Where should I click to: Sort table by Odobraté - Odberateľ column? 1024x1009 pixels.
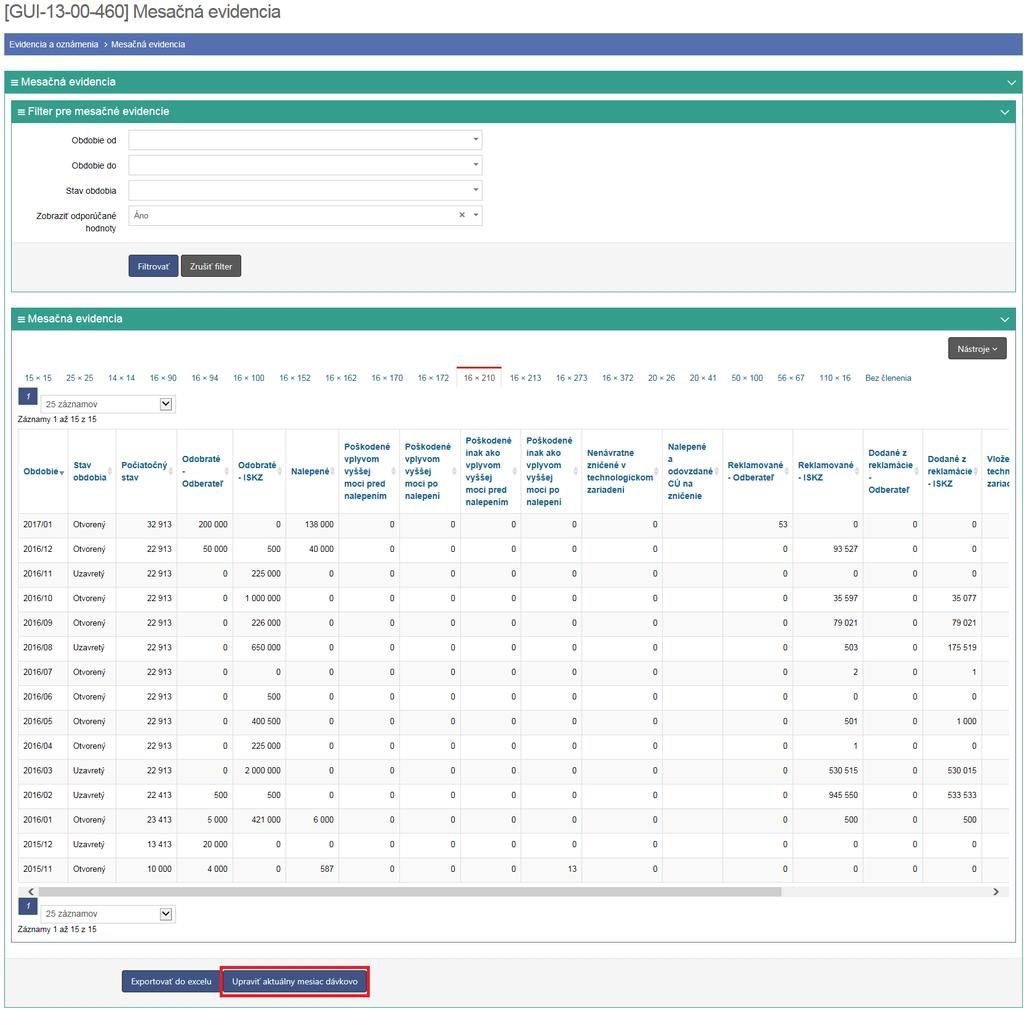click(x=204, y=472)
